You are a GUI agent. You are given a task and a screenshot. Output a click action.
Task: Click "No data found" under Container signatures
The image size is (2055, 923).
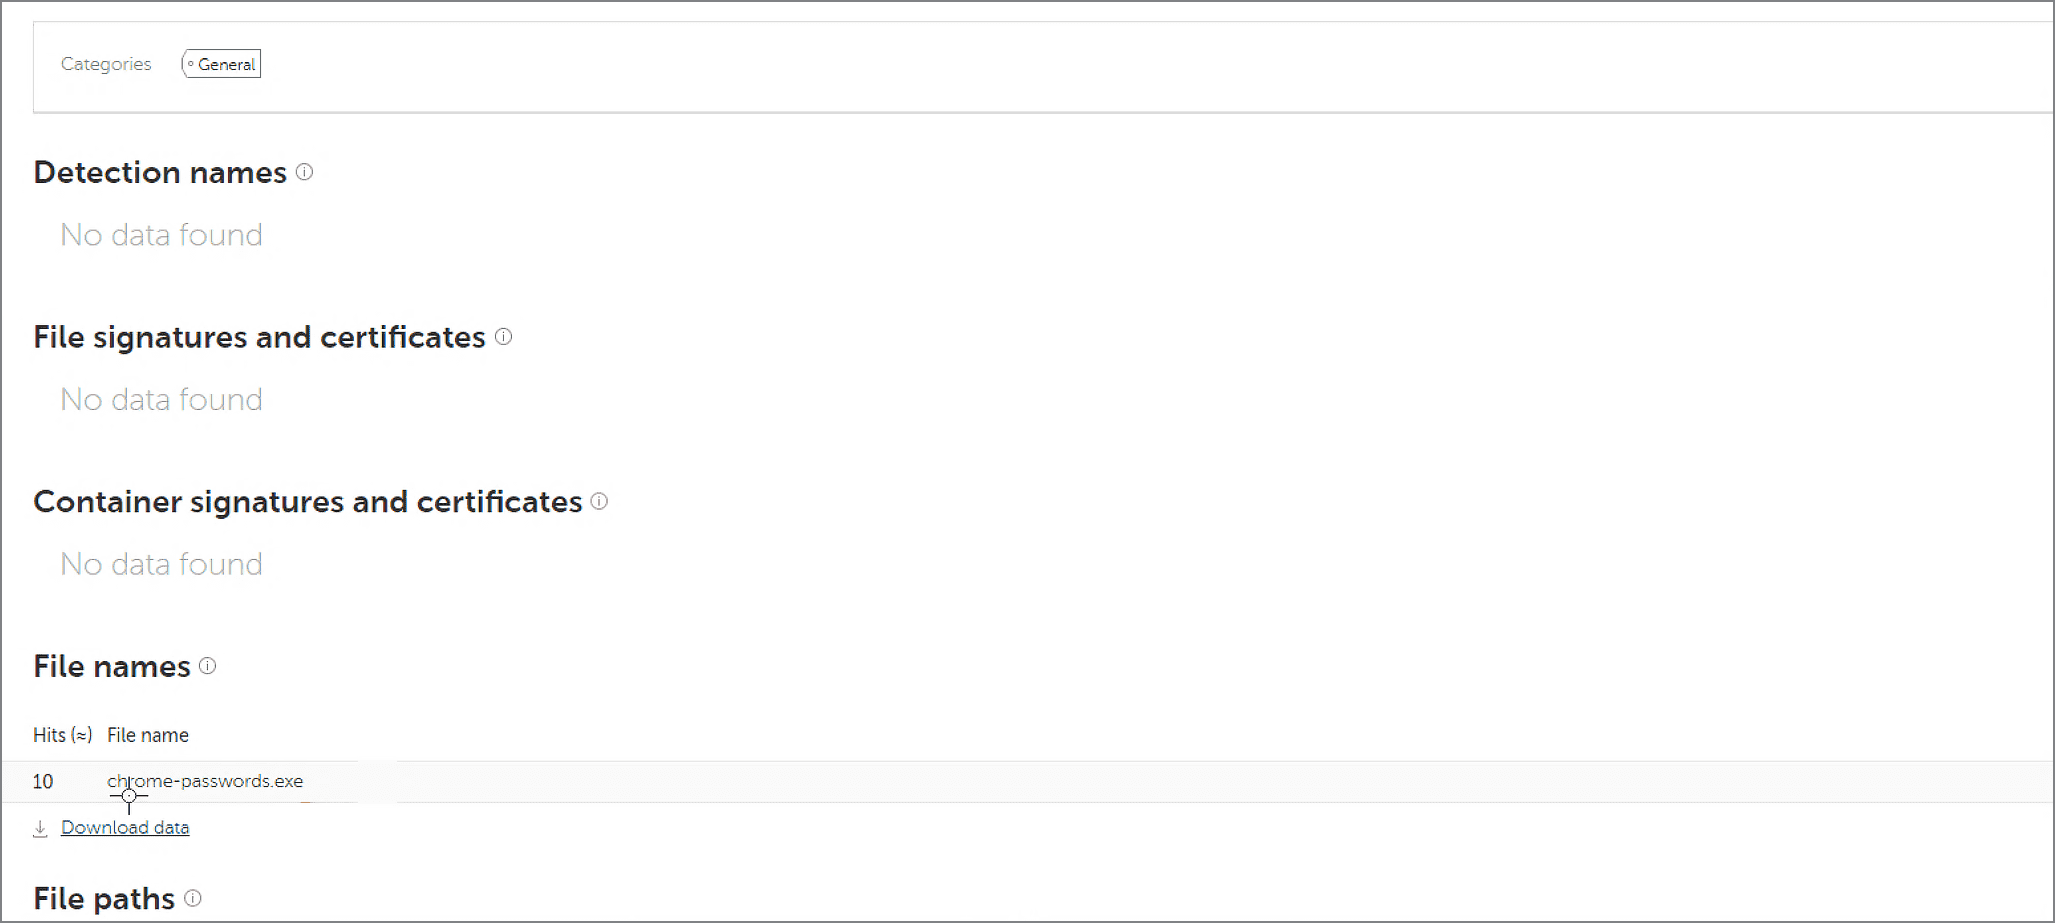(162, 564)
